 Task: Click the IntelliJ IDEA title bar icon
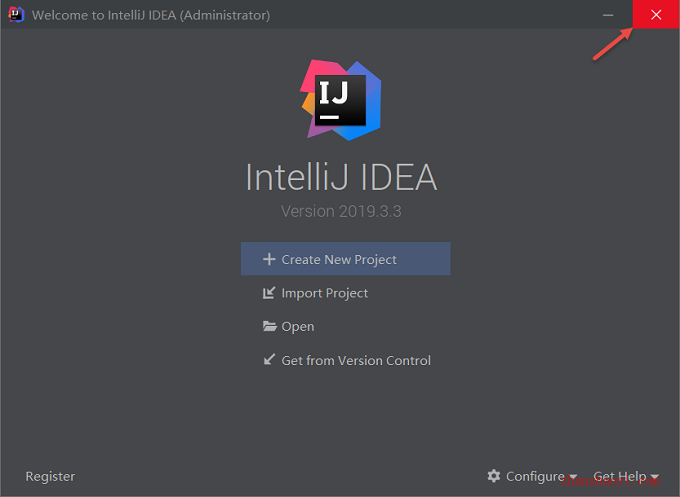[16, 14]
